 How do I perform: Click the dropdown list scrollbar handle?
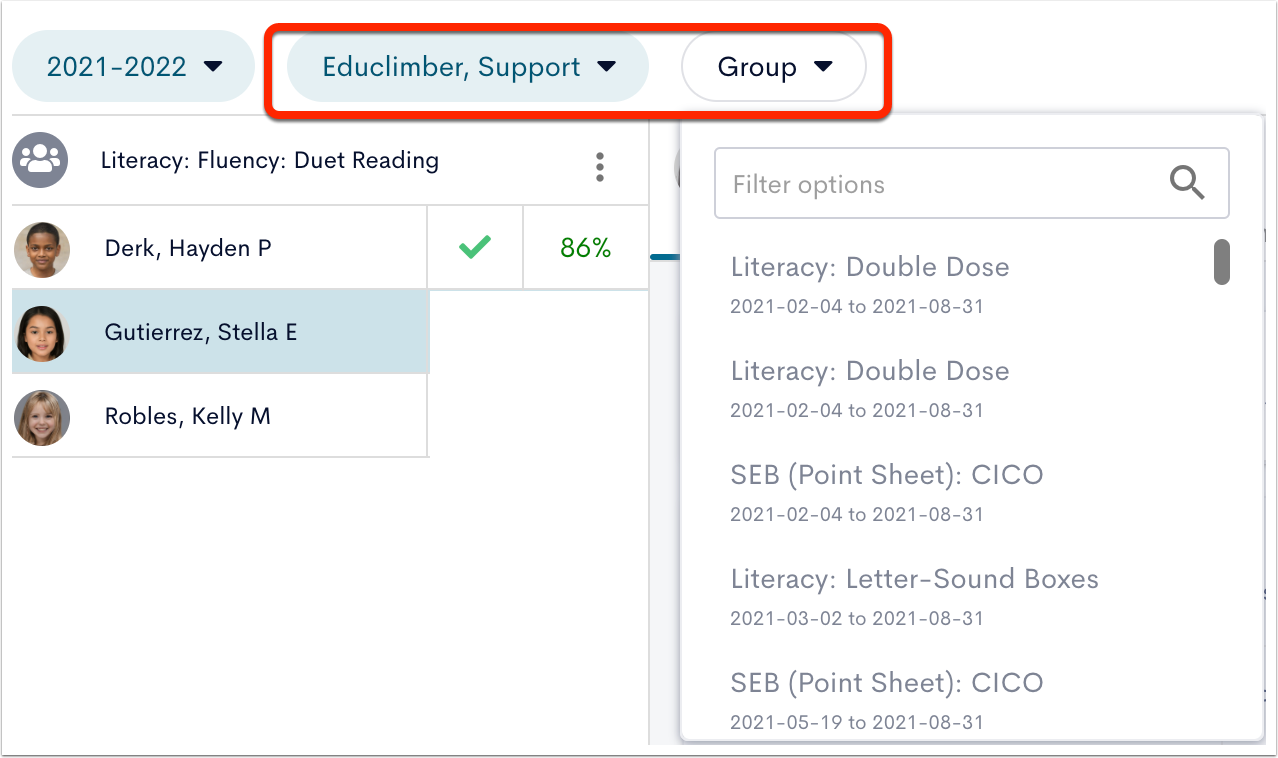click(1221, 261)
